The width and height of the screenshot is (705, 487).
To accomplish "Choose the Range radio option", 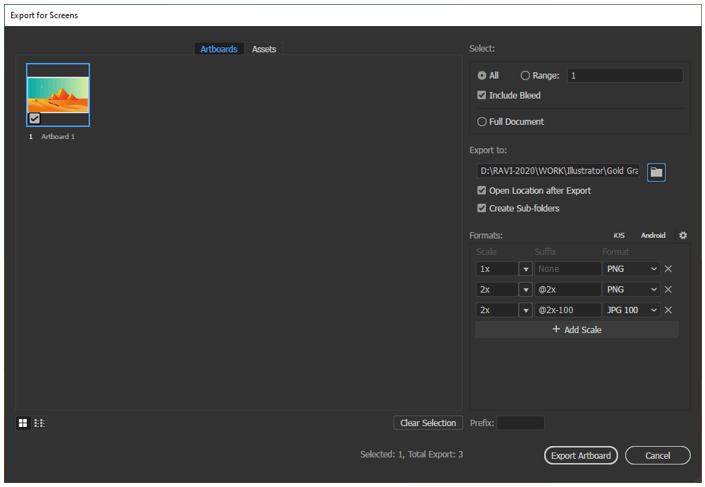I will (x=525, y=76).
